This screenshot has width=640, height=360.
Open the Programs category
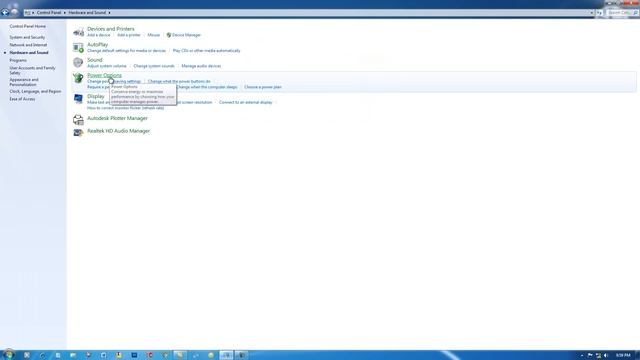[x=18, y=60]
